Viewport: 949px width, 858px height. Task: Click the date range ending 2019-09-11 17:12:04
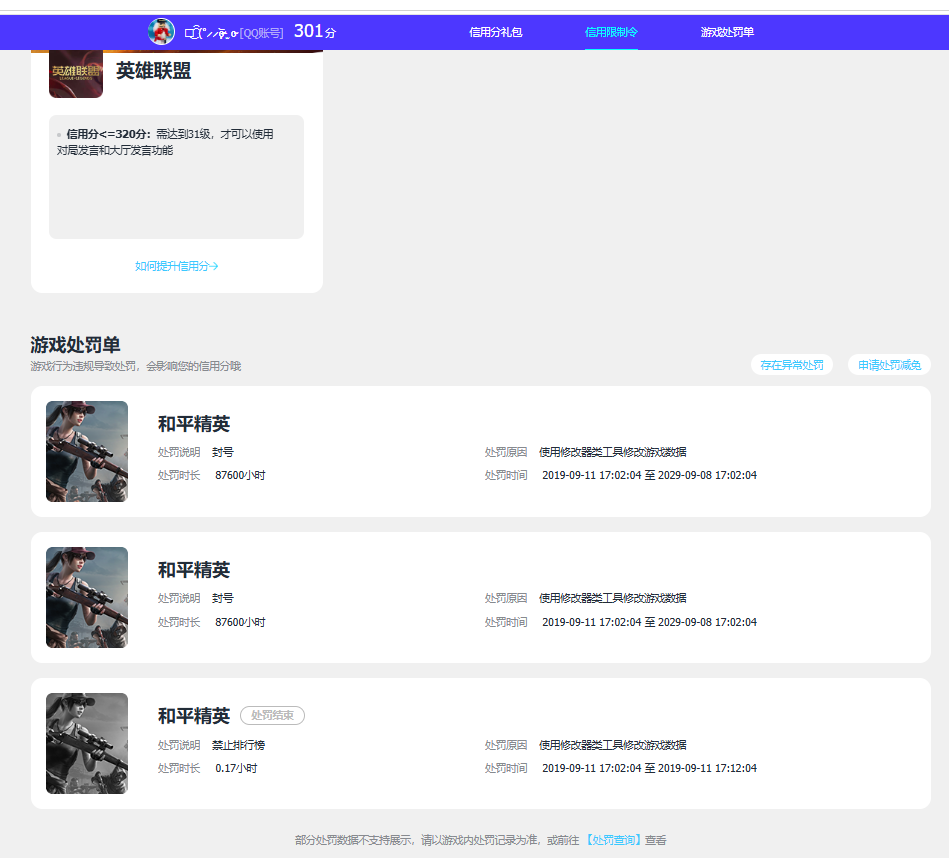pyautogui.click(x=649, y=768)
